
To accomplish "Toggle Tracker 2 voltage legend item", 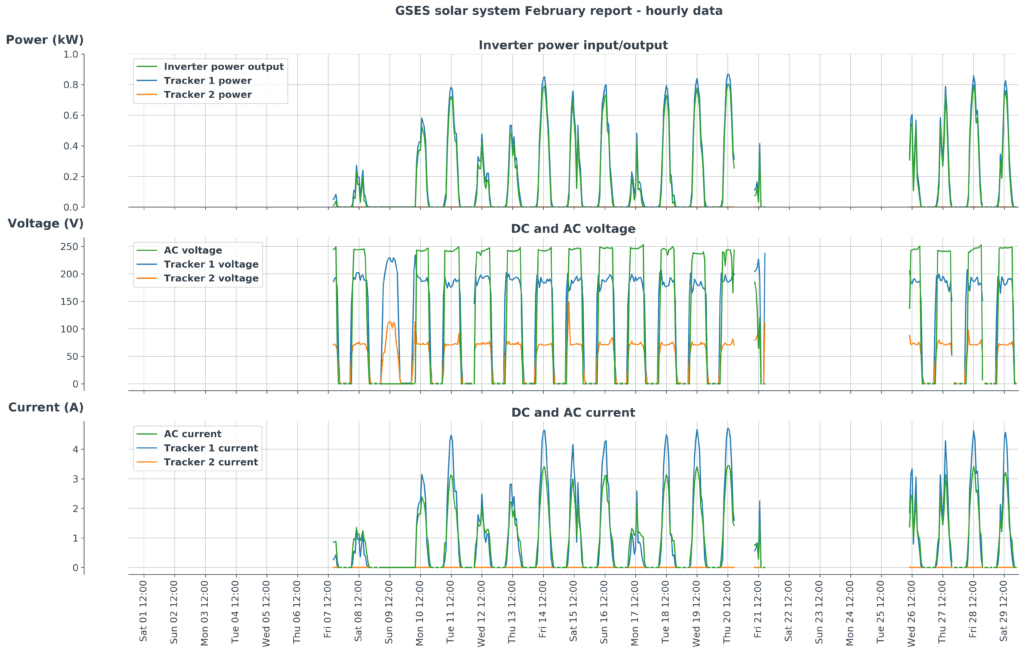I will pyautogui.click(x=210, y=278).
